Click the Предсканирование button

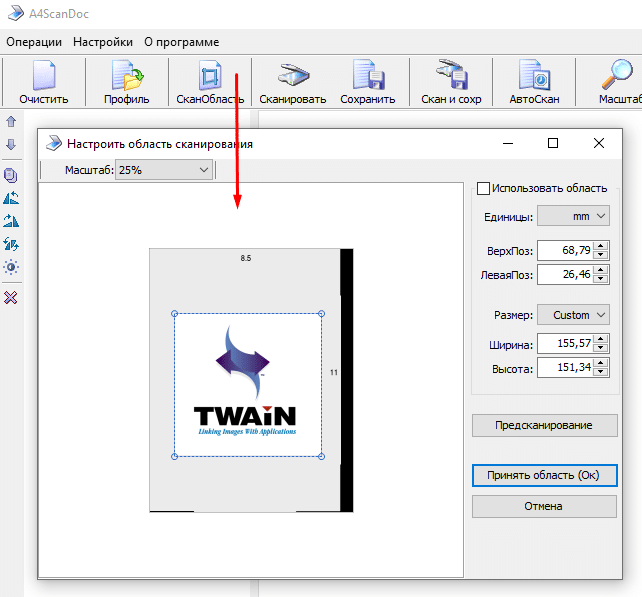[x=544, y=425]
